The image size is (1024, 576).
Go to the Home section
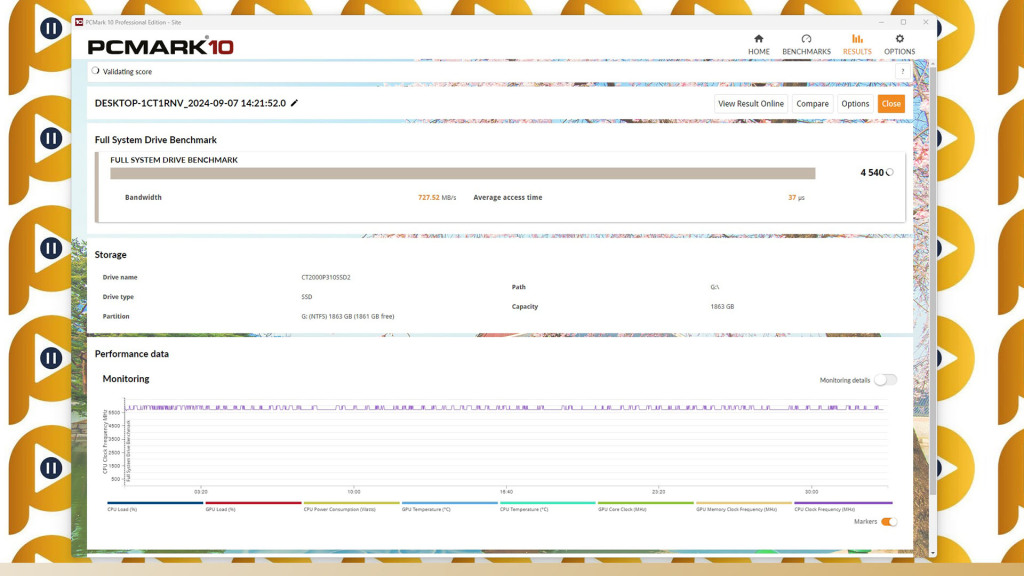pos(758,44)
